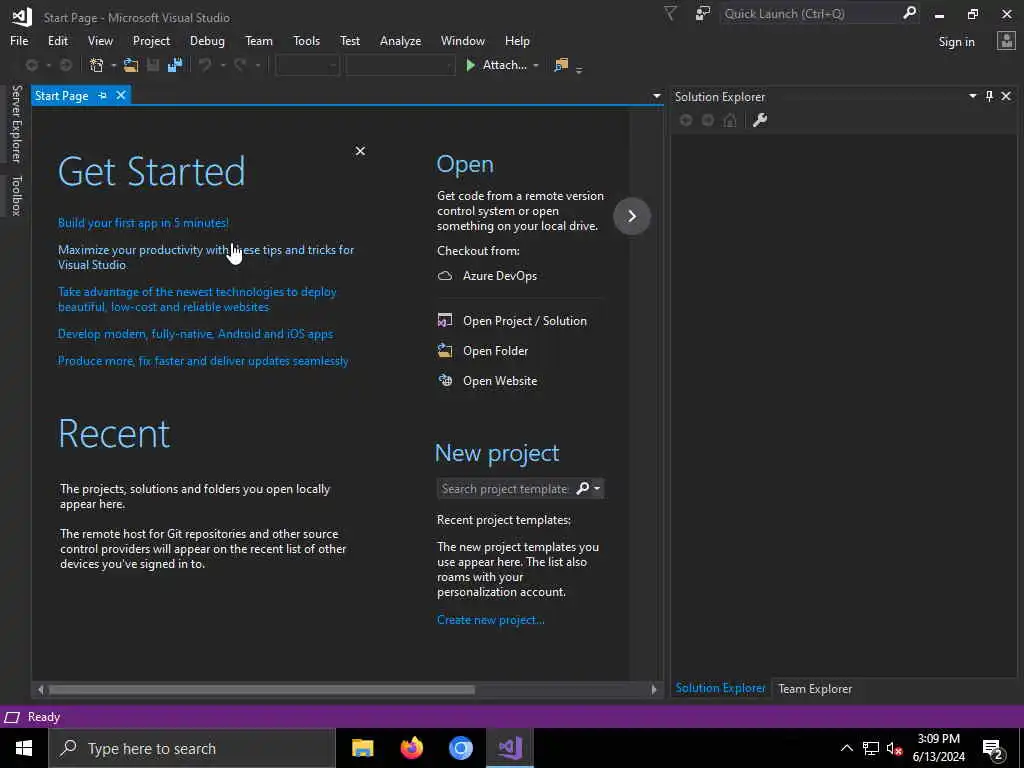Click the Solution Explorer Back icon
Viewport: 1024px width, 768px height.
point(686,120)
